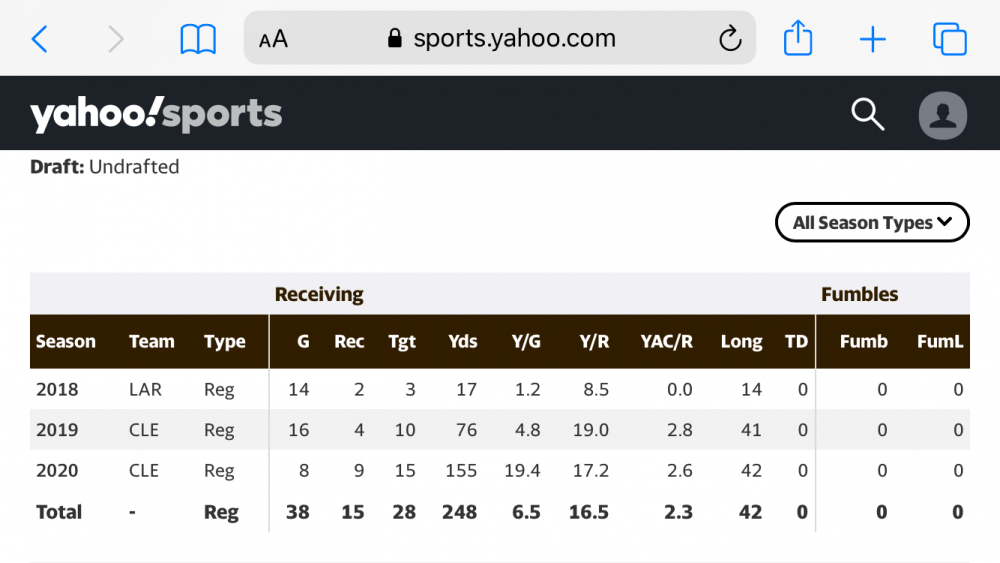Image resolution: width=1000 pixels, height=563 pixels.
Task: Tap the forward navigation arrow
Action: (115, 40)
